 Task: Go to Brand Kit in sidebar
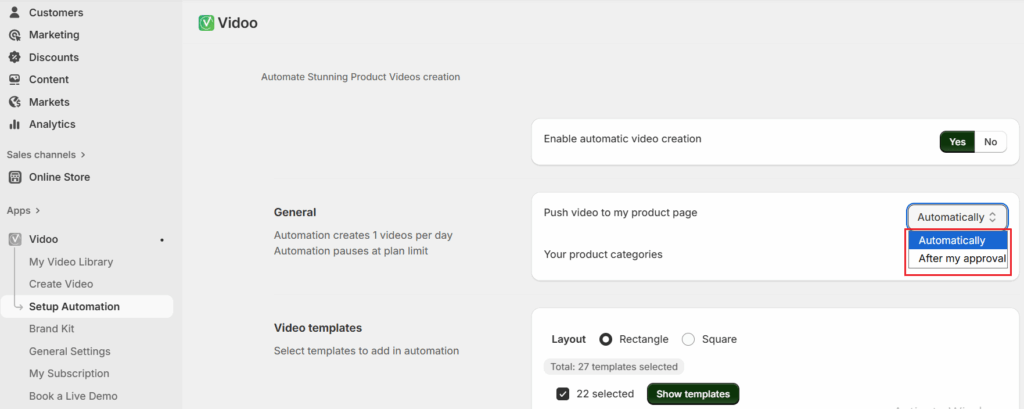52,329
